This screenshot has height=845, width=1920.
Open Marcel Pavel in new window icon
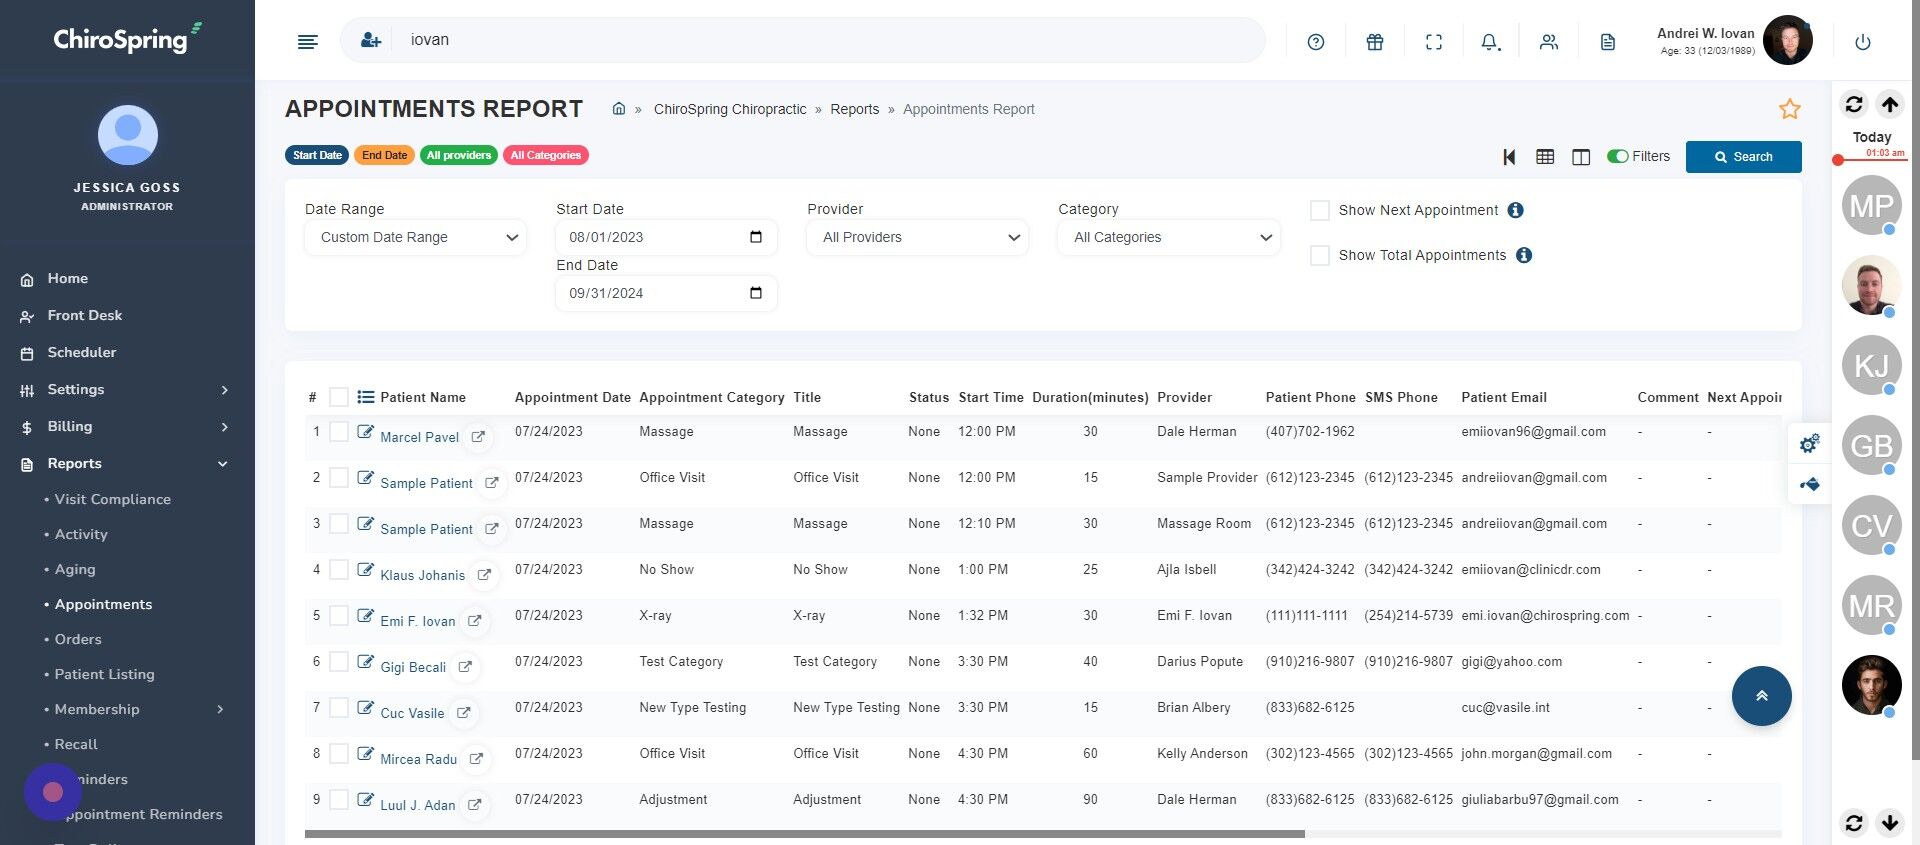[x=478, y=437]
